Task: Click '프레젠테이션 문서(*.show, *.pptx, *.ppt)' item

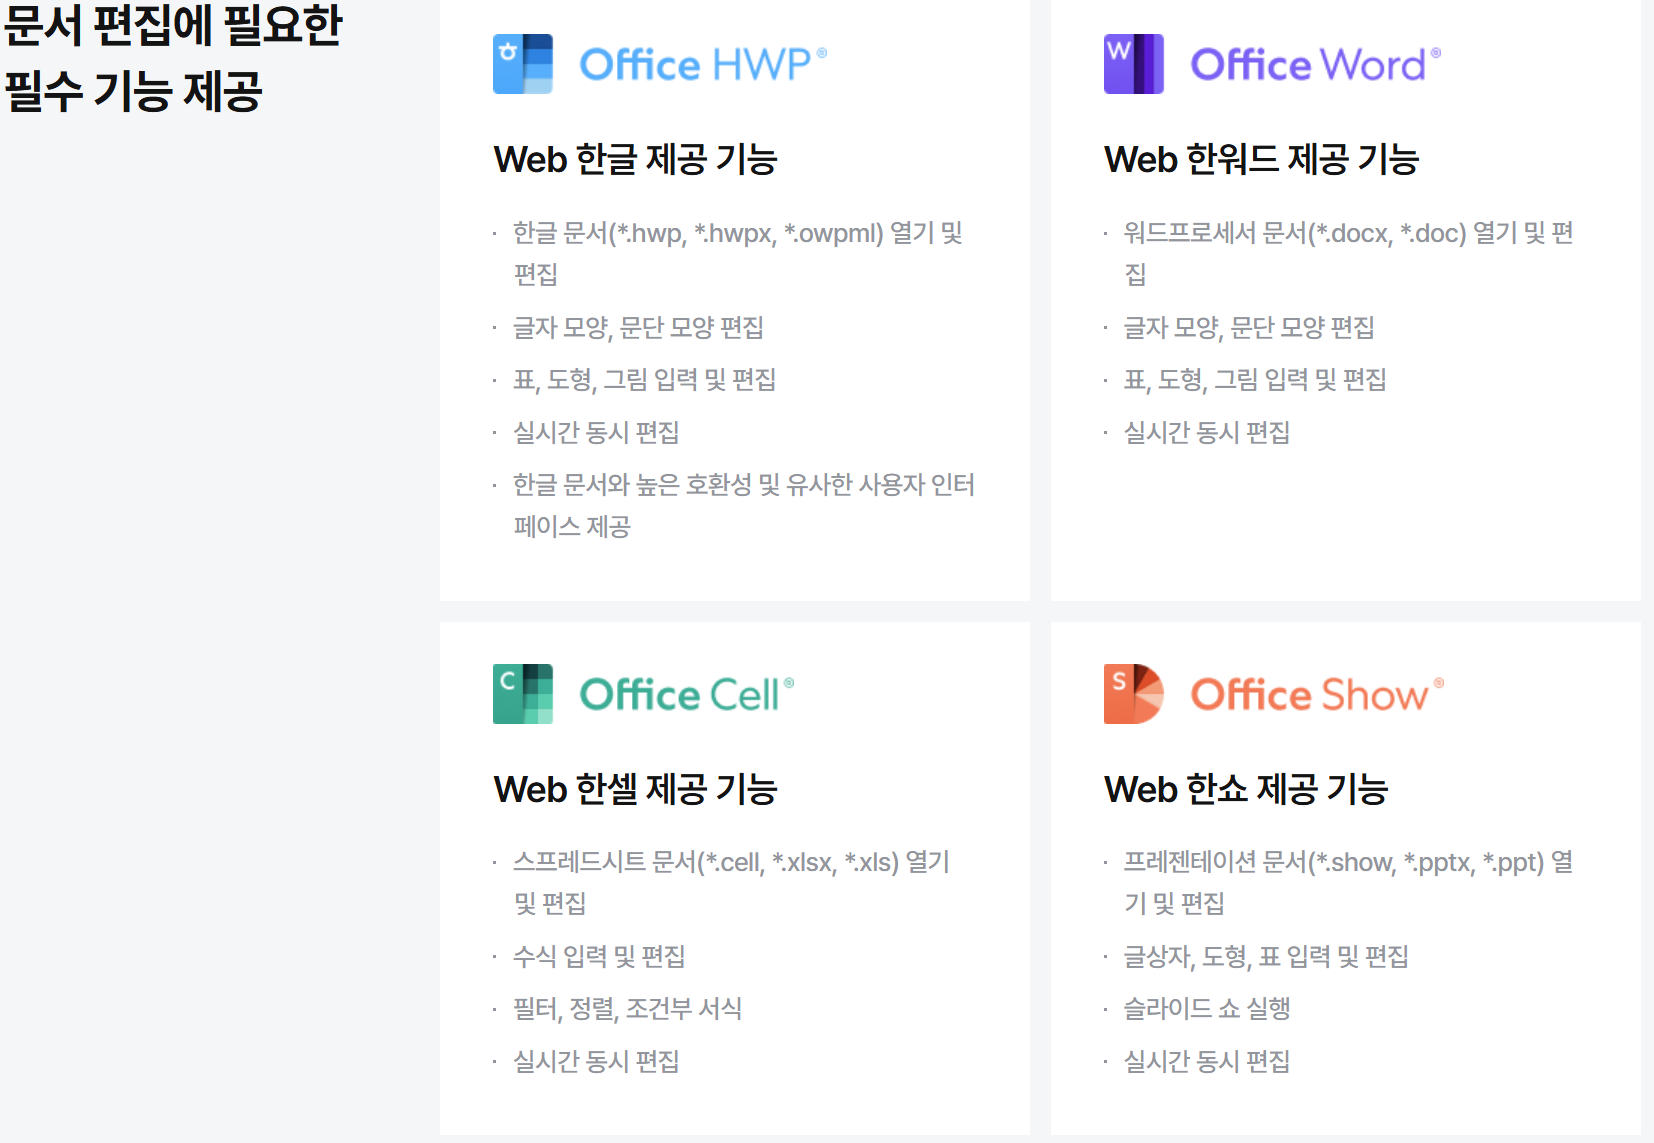Action: coord(1349,883)
